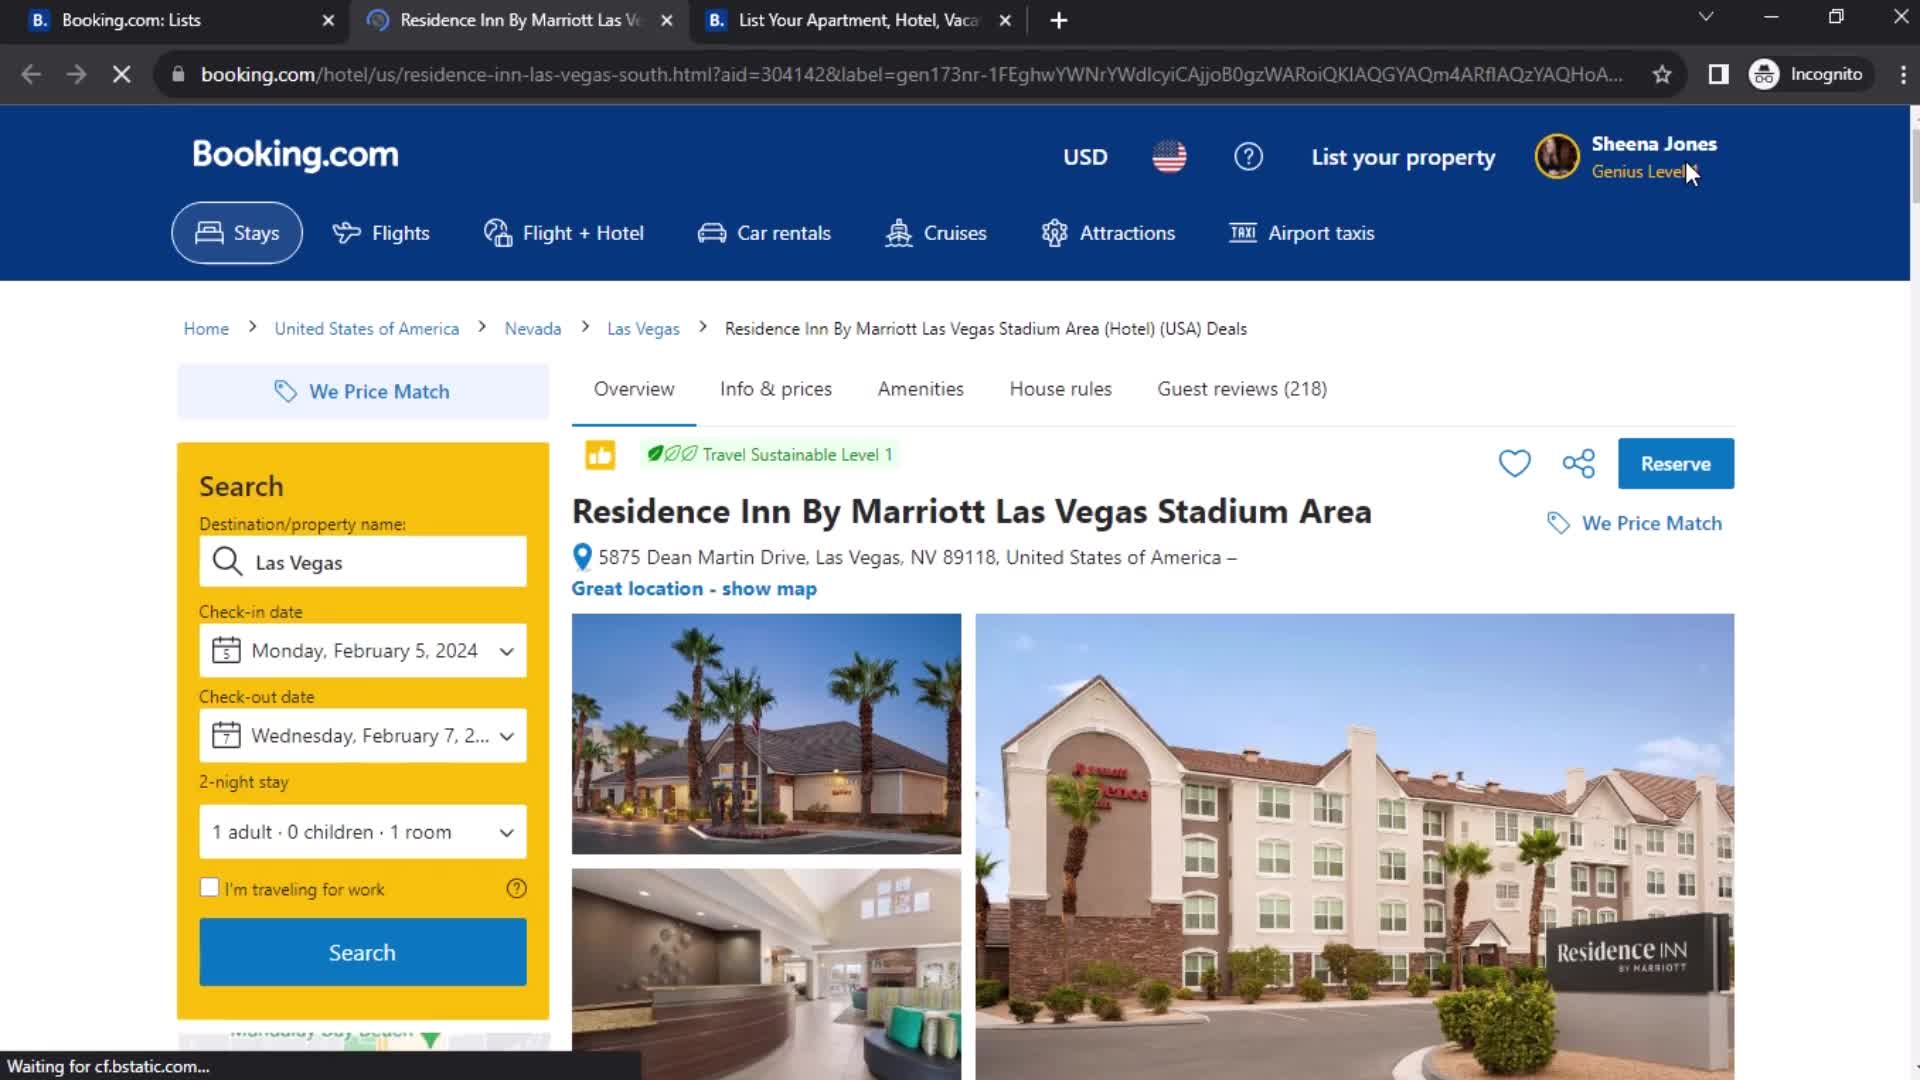Click We Price Match link under Reserve
This screenshot has height=1080, width=1920.
coord(1652,523)
